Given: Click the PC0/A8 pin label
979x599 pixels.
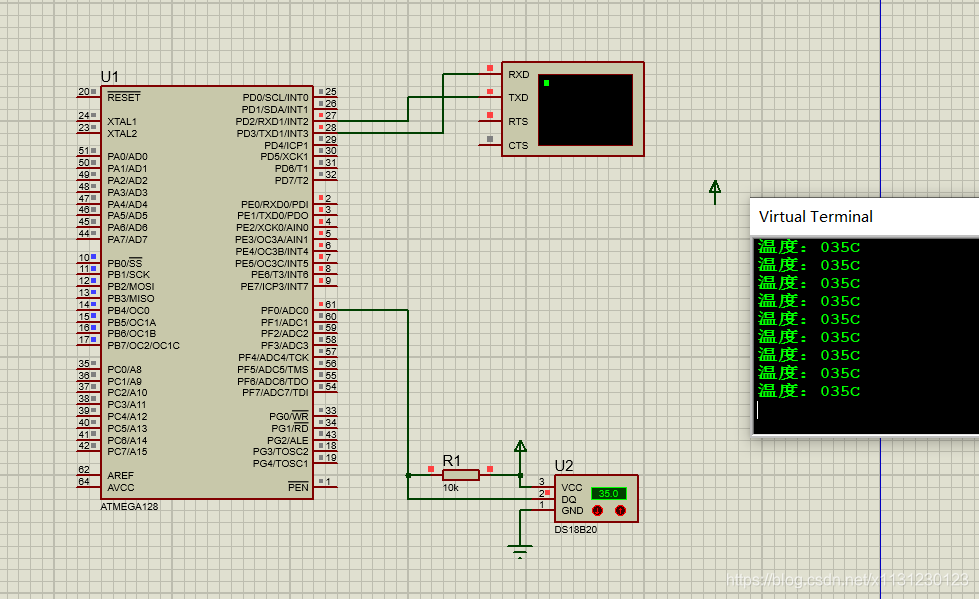Looking at the screenshot, I should 124,369.
